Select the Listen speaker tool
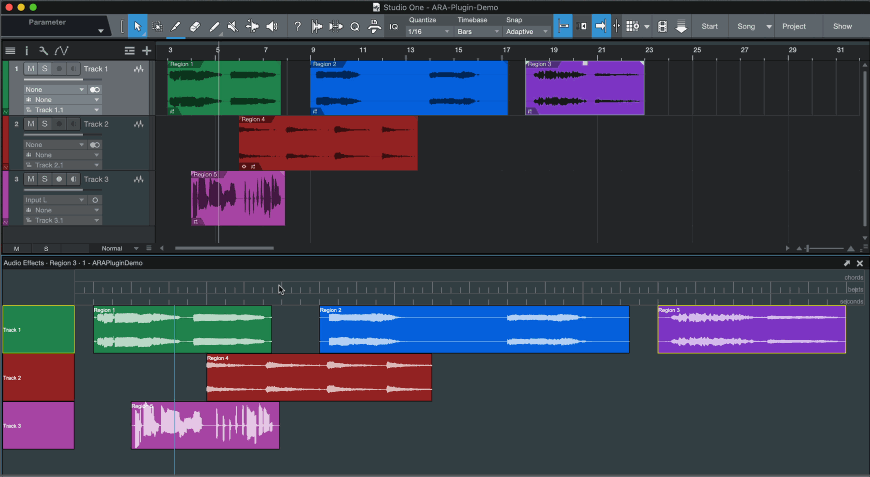870x477 pixels. tap(272, 26)
